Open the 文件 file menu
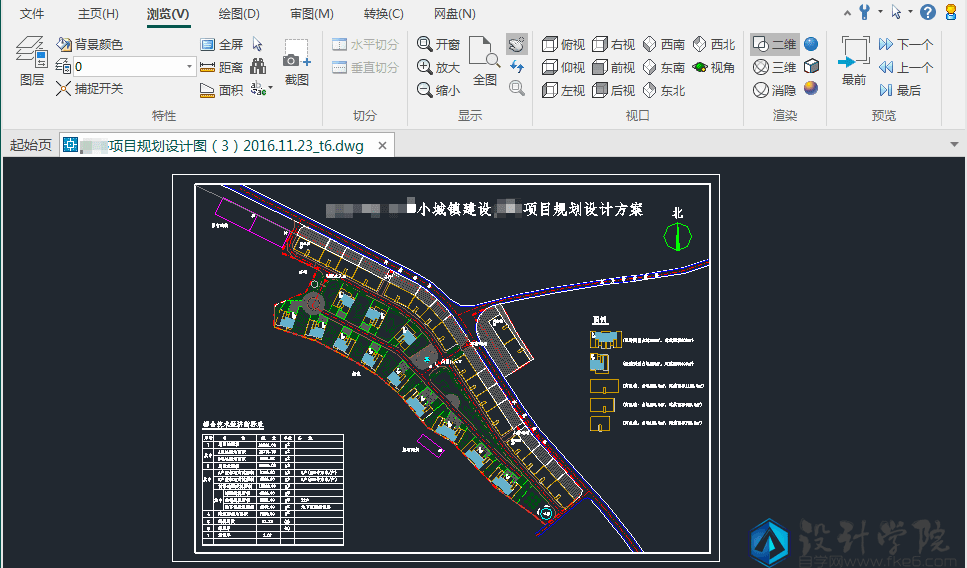 (31, 14)
